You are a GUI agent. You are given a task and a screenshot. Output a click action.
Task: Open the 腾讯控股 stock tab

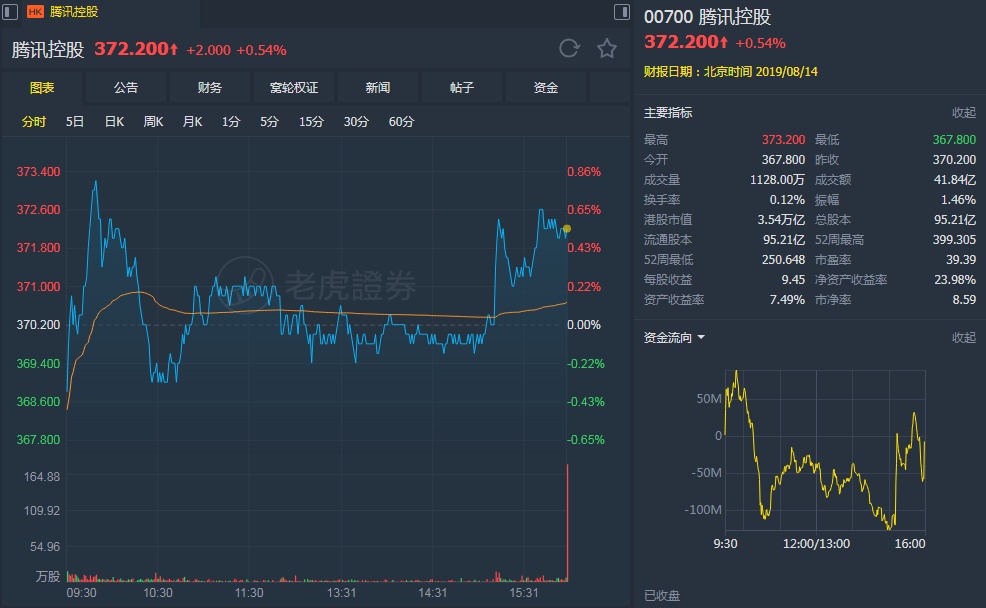point(74,12)
